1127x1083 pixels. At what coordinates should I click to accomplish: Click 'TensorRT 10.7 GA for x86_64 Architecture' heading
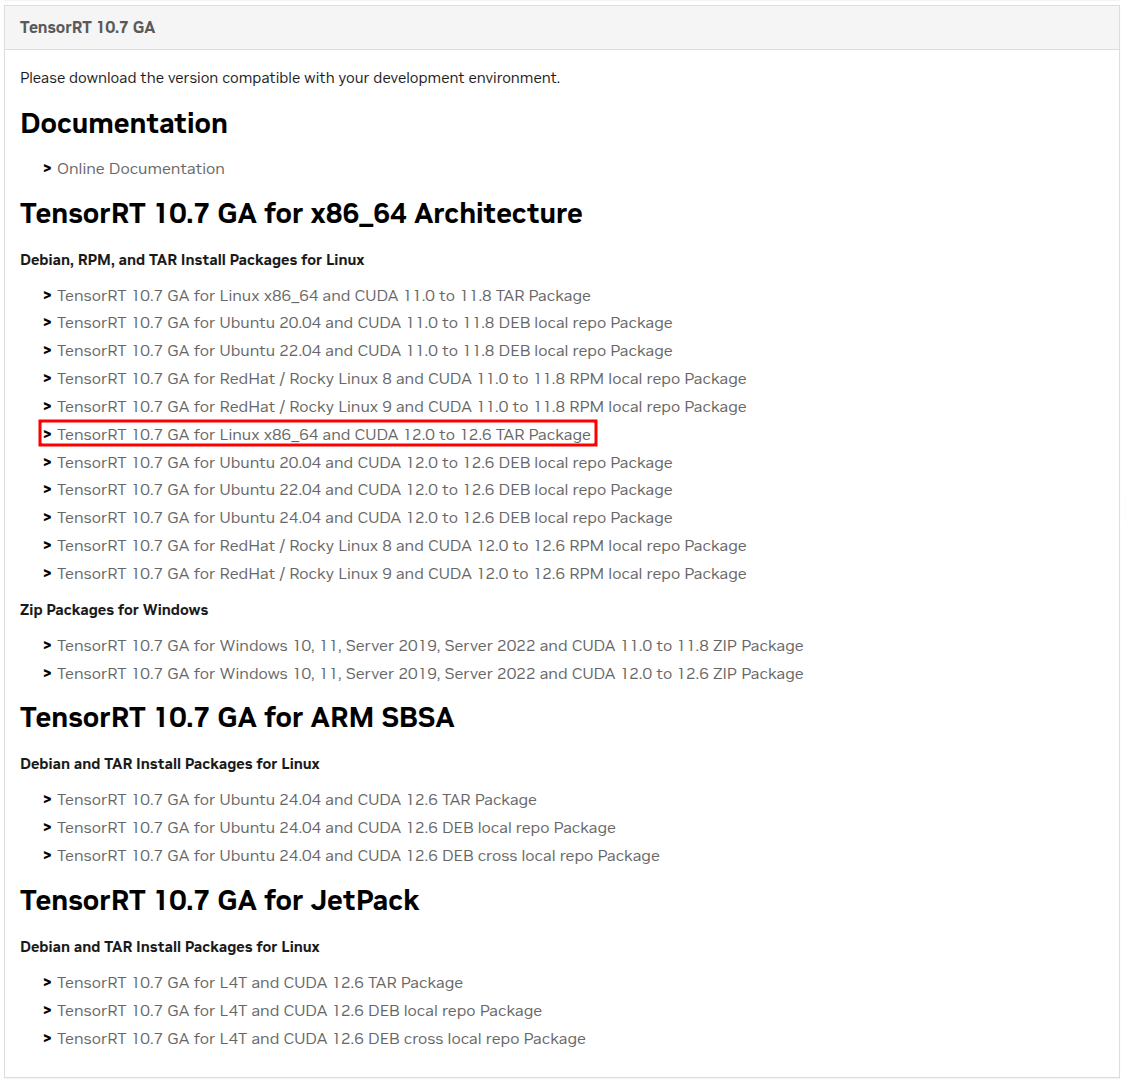[x=301, y=213]
